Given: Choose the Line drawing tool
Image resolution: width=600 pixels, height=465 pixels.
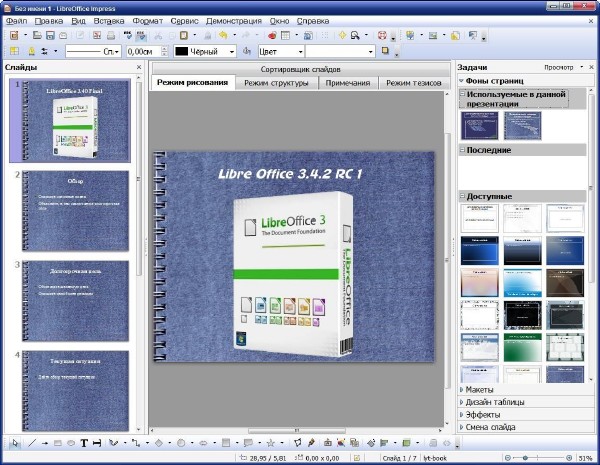Looking at the screenshot, I should (x=32, y=442).
